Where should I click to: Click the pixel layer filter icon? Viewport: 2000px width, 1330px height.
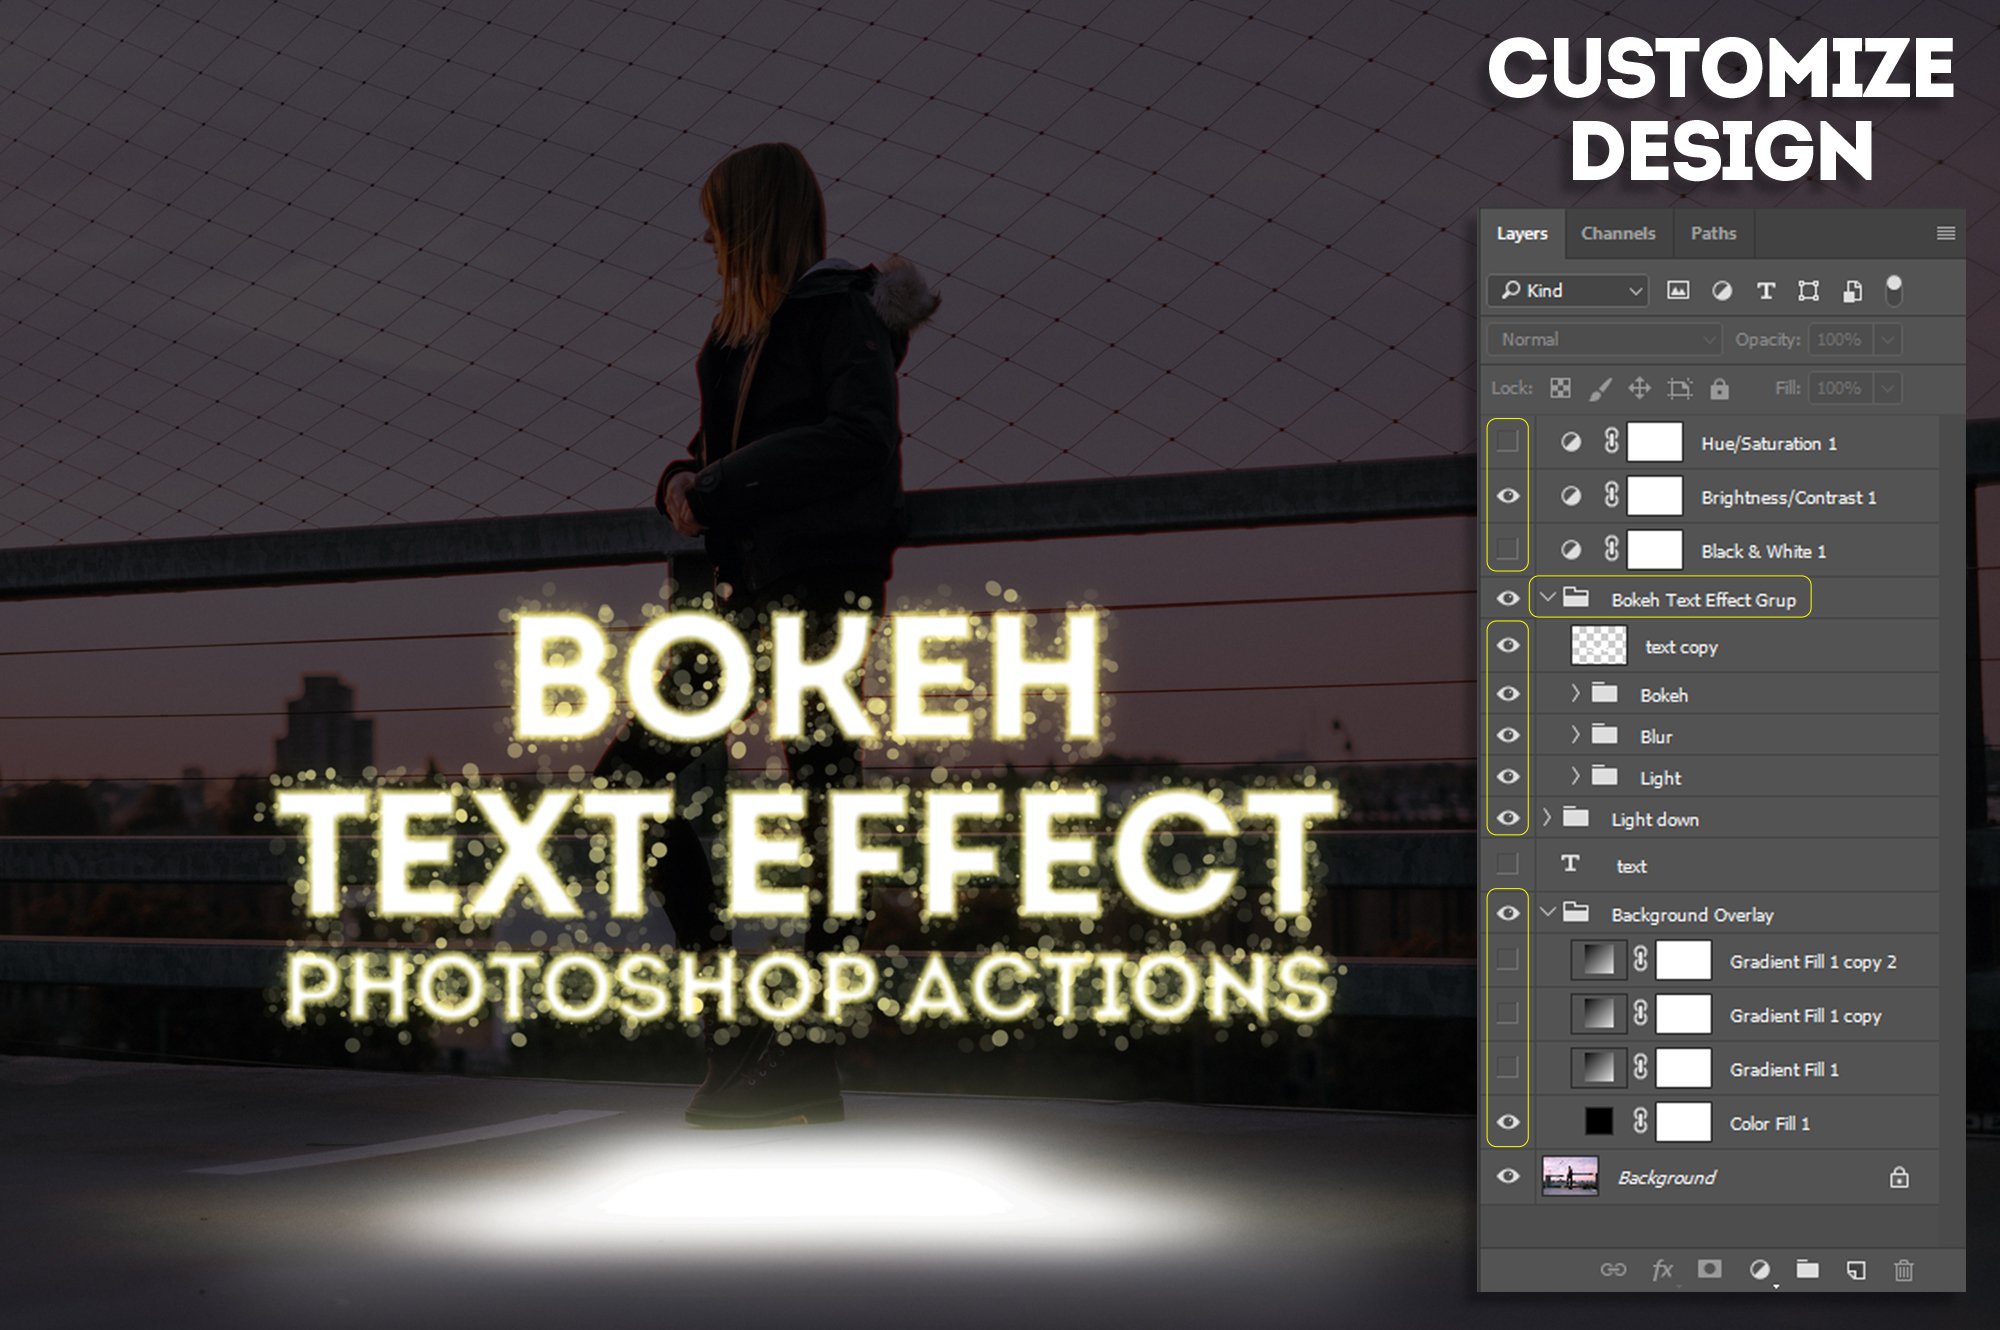pyautogui.click(x=1678, y=290)
